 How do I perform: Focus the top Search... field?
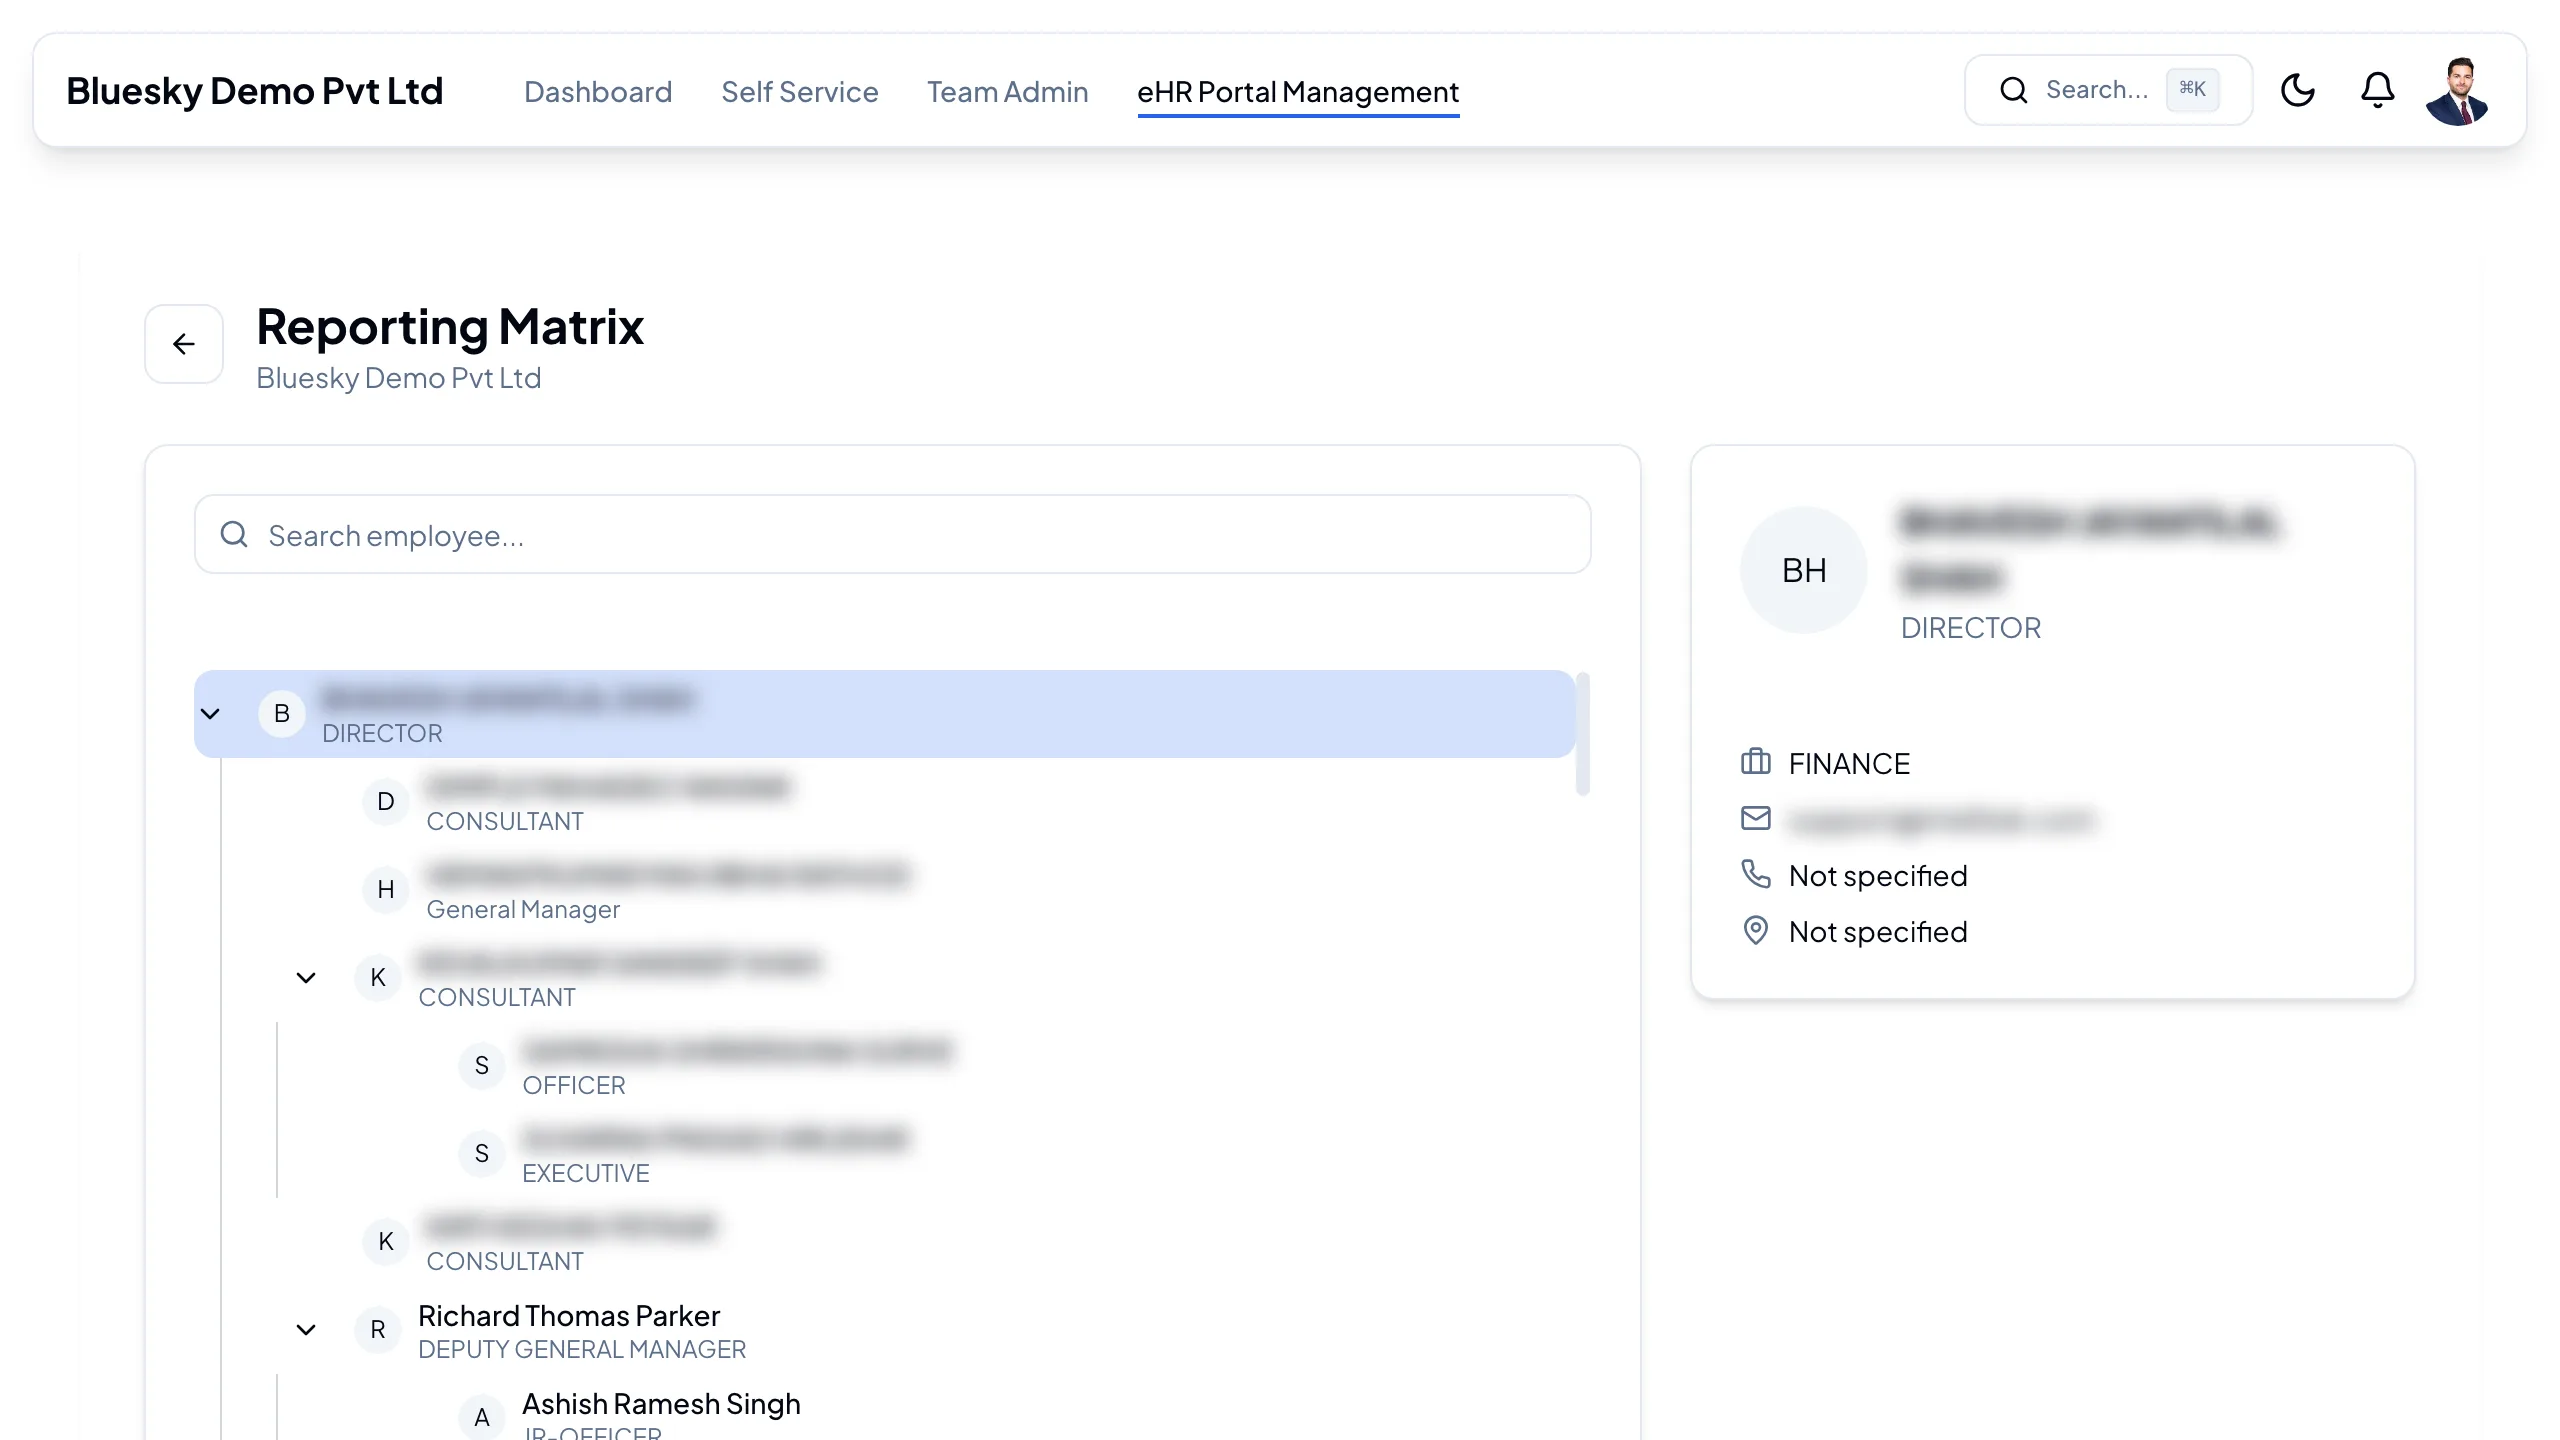[x=2108, y=90]
